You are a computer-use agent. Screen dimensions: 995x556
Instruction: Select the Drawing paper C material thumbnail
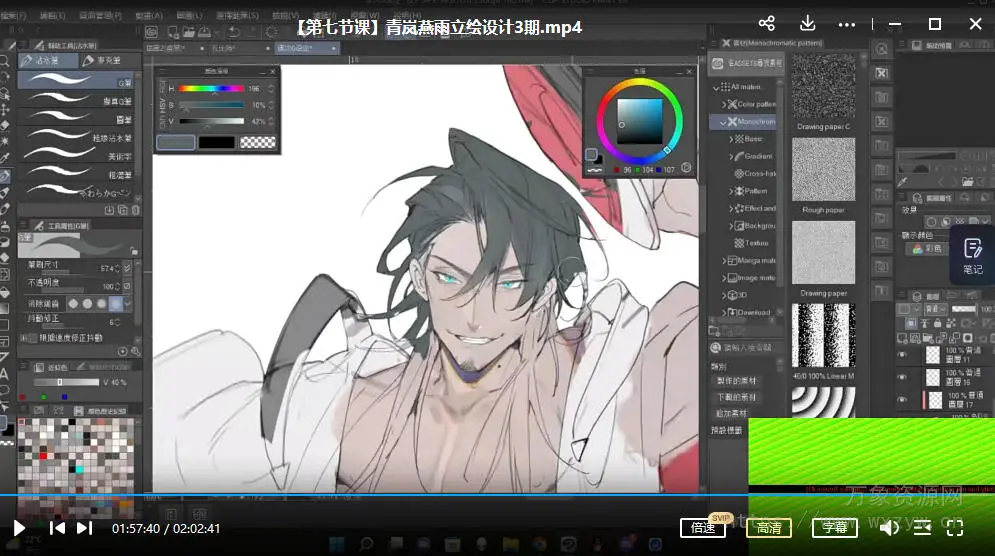[824, 86]
